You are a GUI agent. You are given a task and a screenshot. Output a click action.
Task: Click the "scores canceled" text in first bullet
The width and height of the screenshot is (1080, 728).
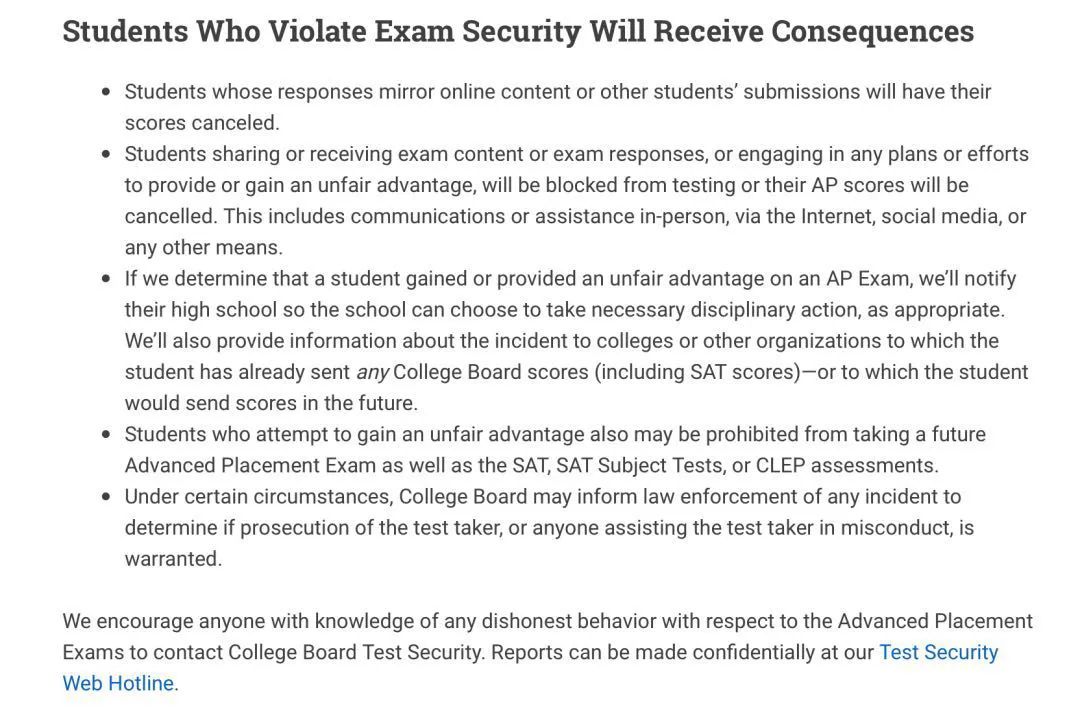202,123
